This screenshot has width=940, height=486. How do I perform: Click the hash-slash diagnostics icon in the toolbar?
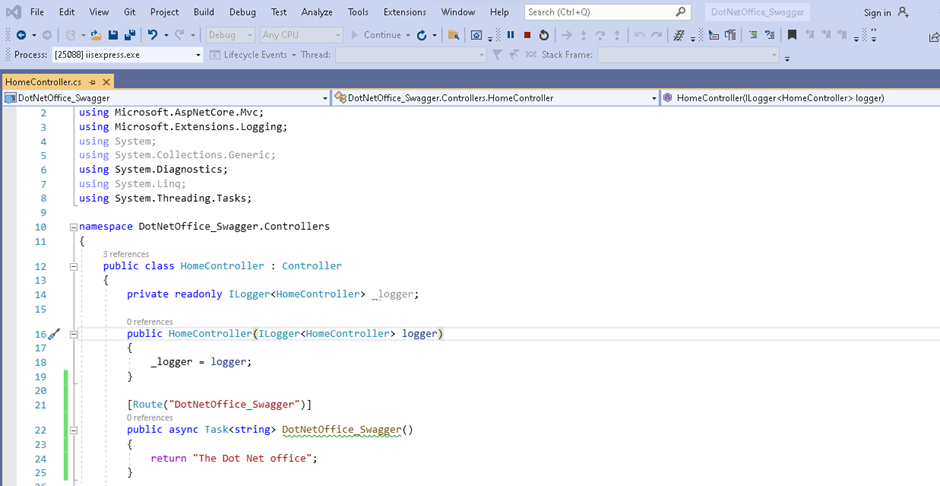pyautogui.click(x=679, y=35)
